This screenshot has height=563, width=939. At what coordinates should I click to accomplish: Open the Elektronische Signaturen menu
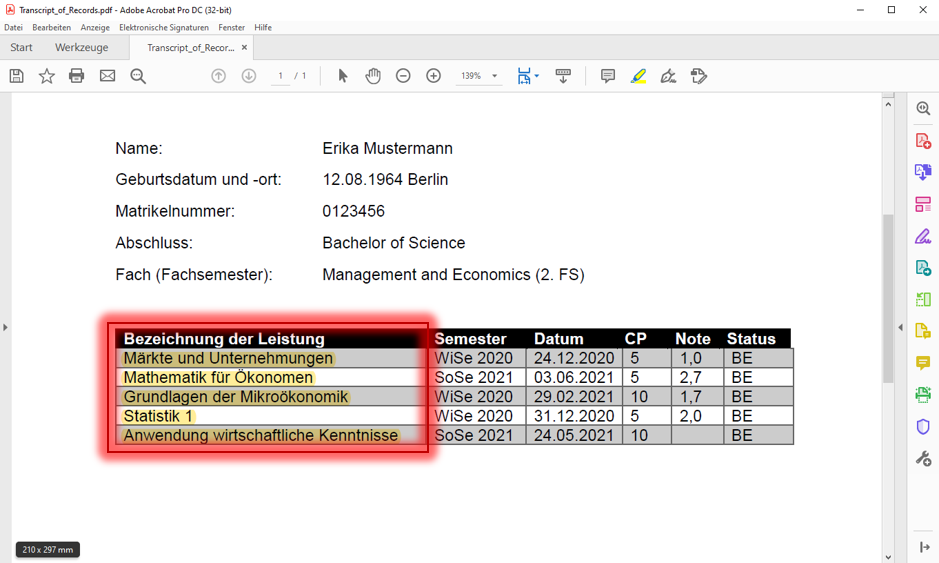[x=164, y=28]
